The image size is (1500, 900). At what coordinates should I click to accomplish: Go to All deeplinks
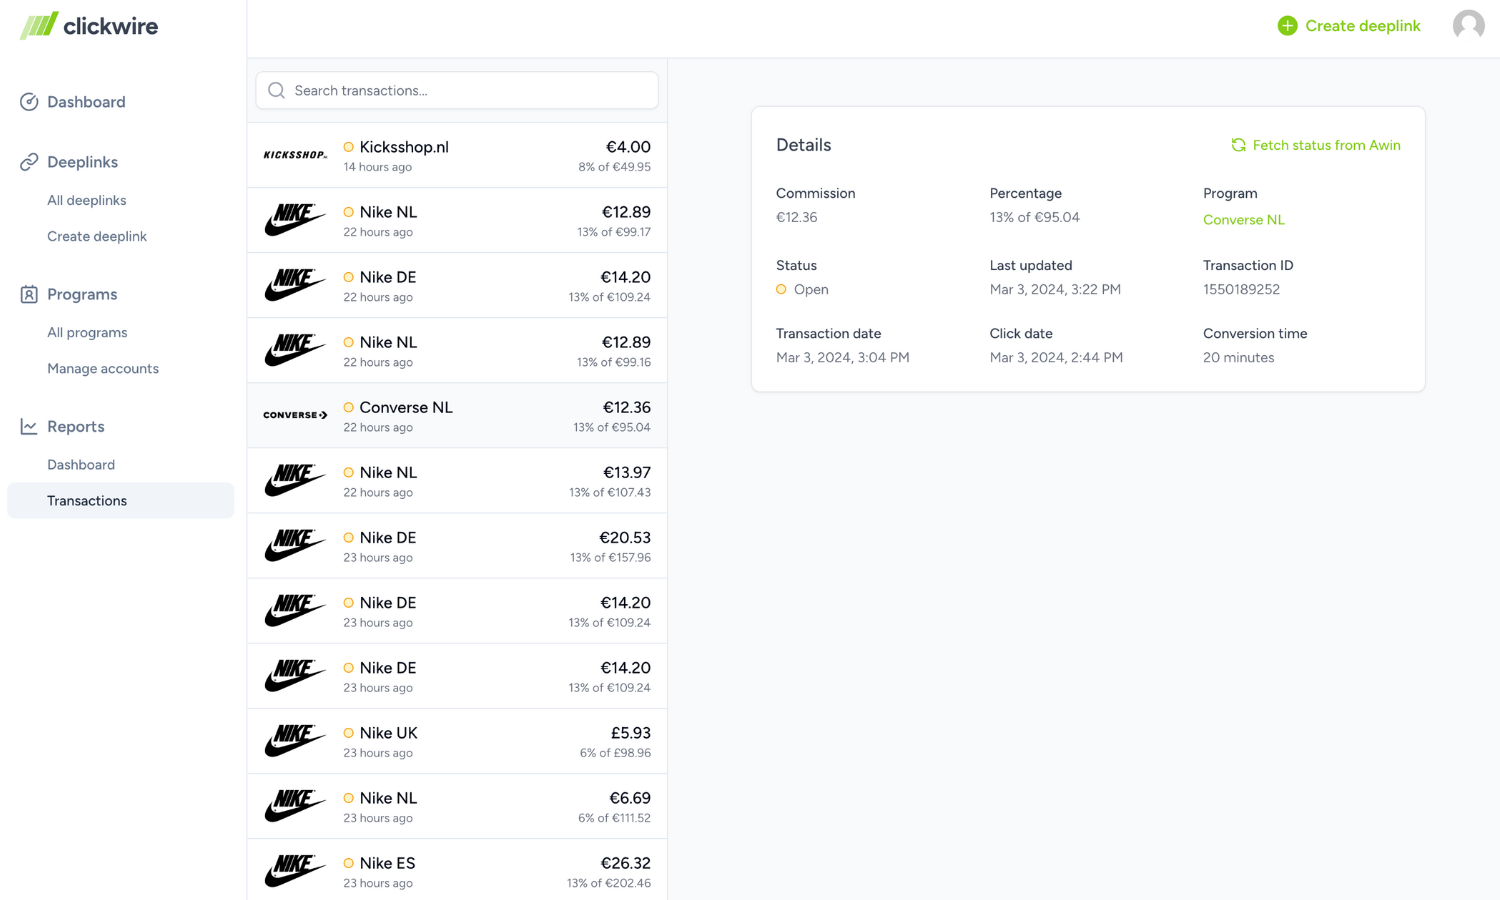(x=87, y=200)
